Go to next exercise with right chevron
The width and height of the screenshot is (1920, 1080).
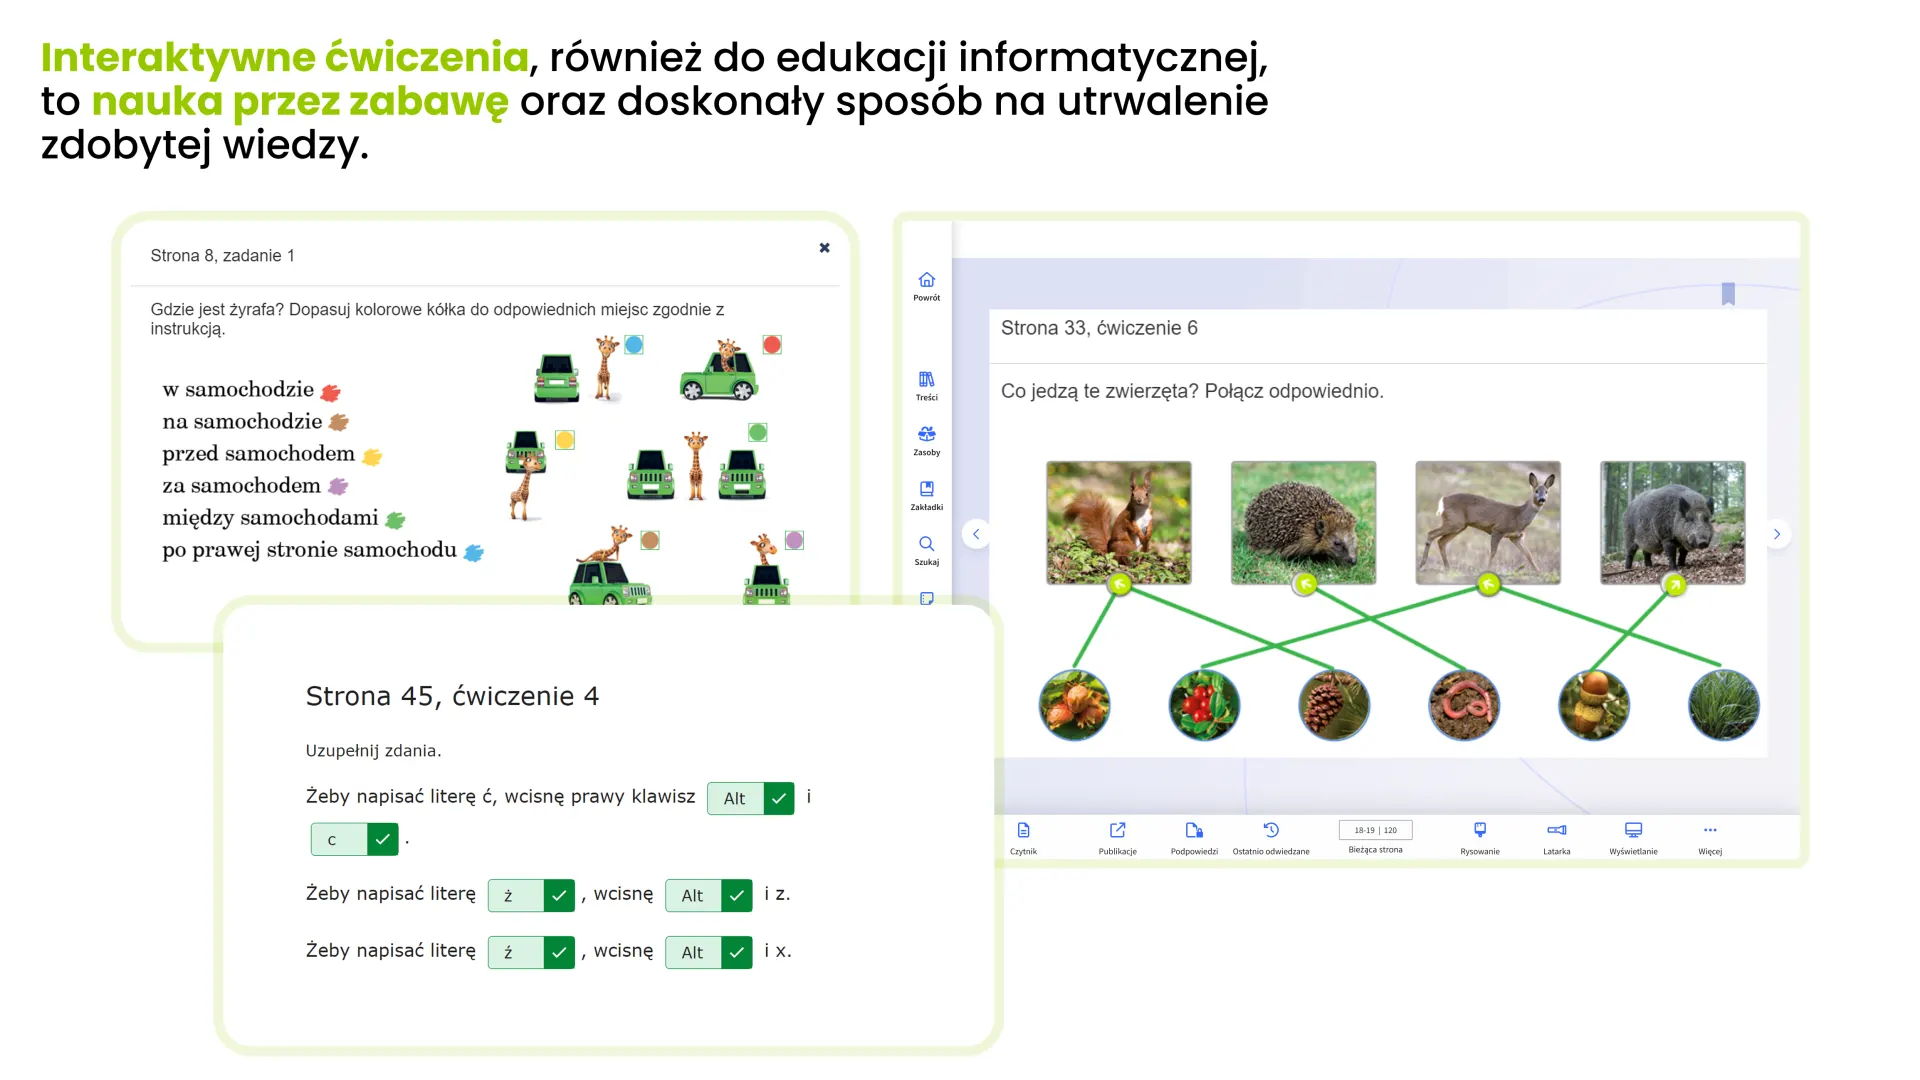tap(1776, 534)
